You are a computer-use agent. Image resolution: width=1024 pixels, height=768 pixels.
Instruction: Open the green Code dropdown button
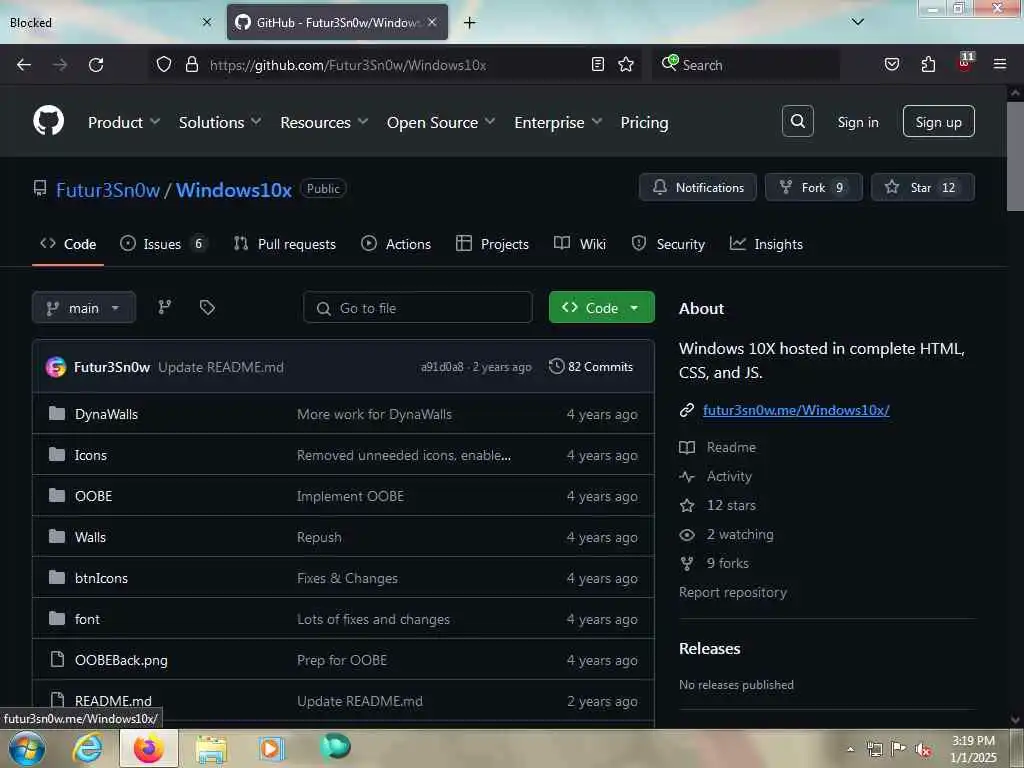coord(601,308)
